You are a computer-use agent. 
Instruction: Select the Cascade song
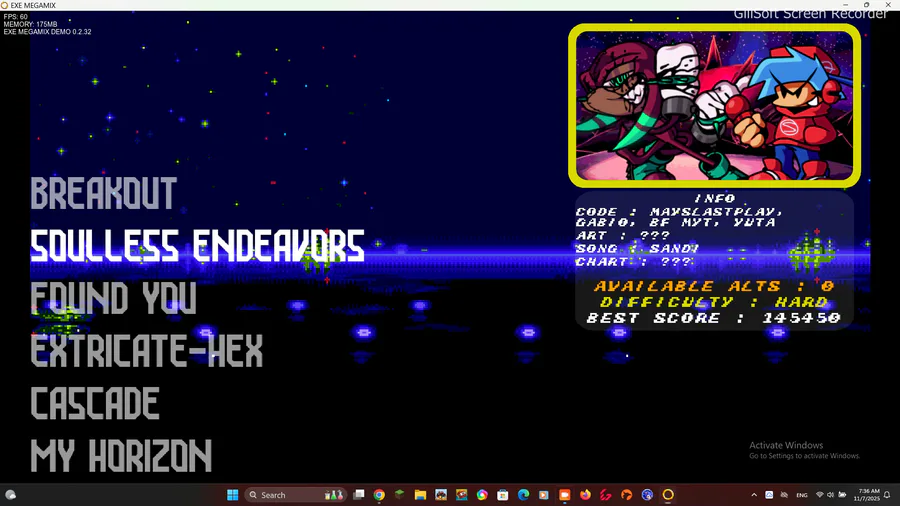pos(95,403)
